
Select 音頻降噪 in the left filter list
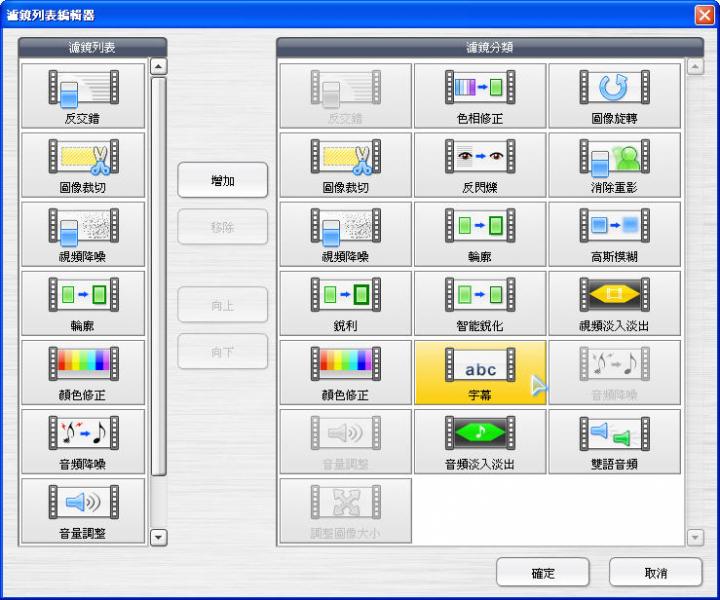83,442
